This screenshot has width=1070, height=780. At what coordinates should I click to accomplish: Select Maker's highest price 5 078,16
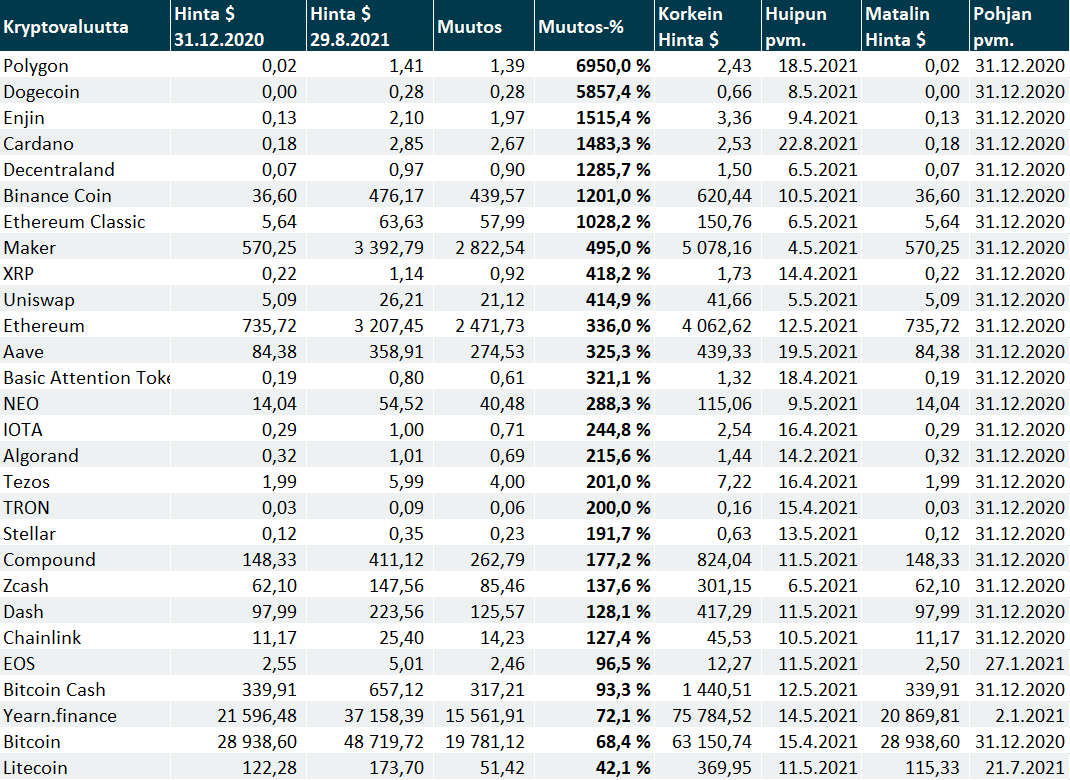click(711, 248)
